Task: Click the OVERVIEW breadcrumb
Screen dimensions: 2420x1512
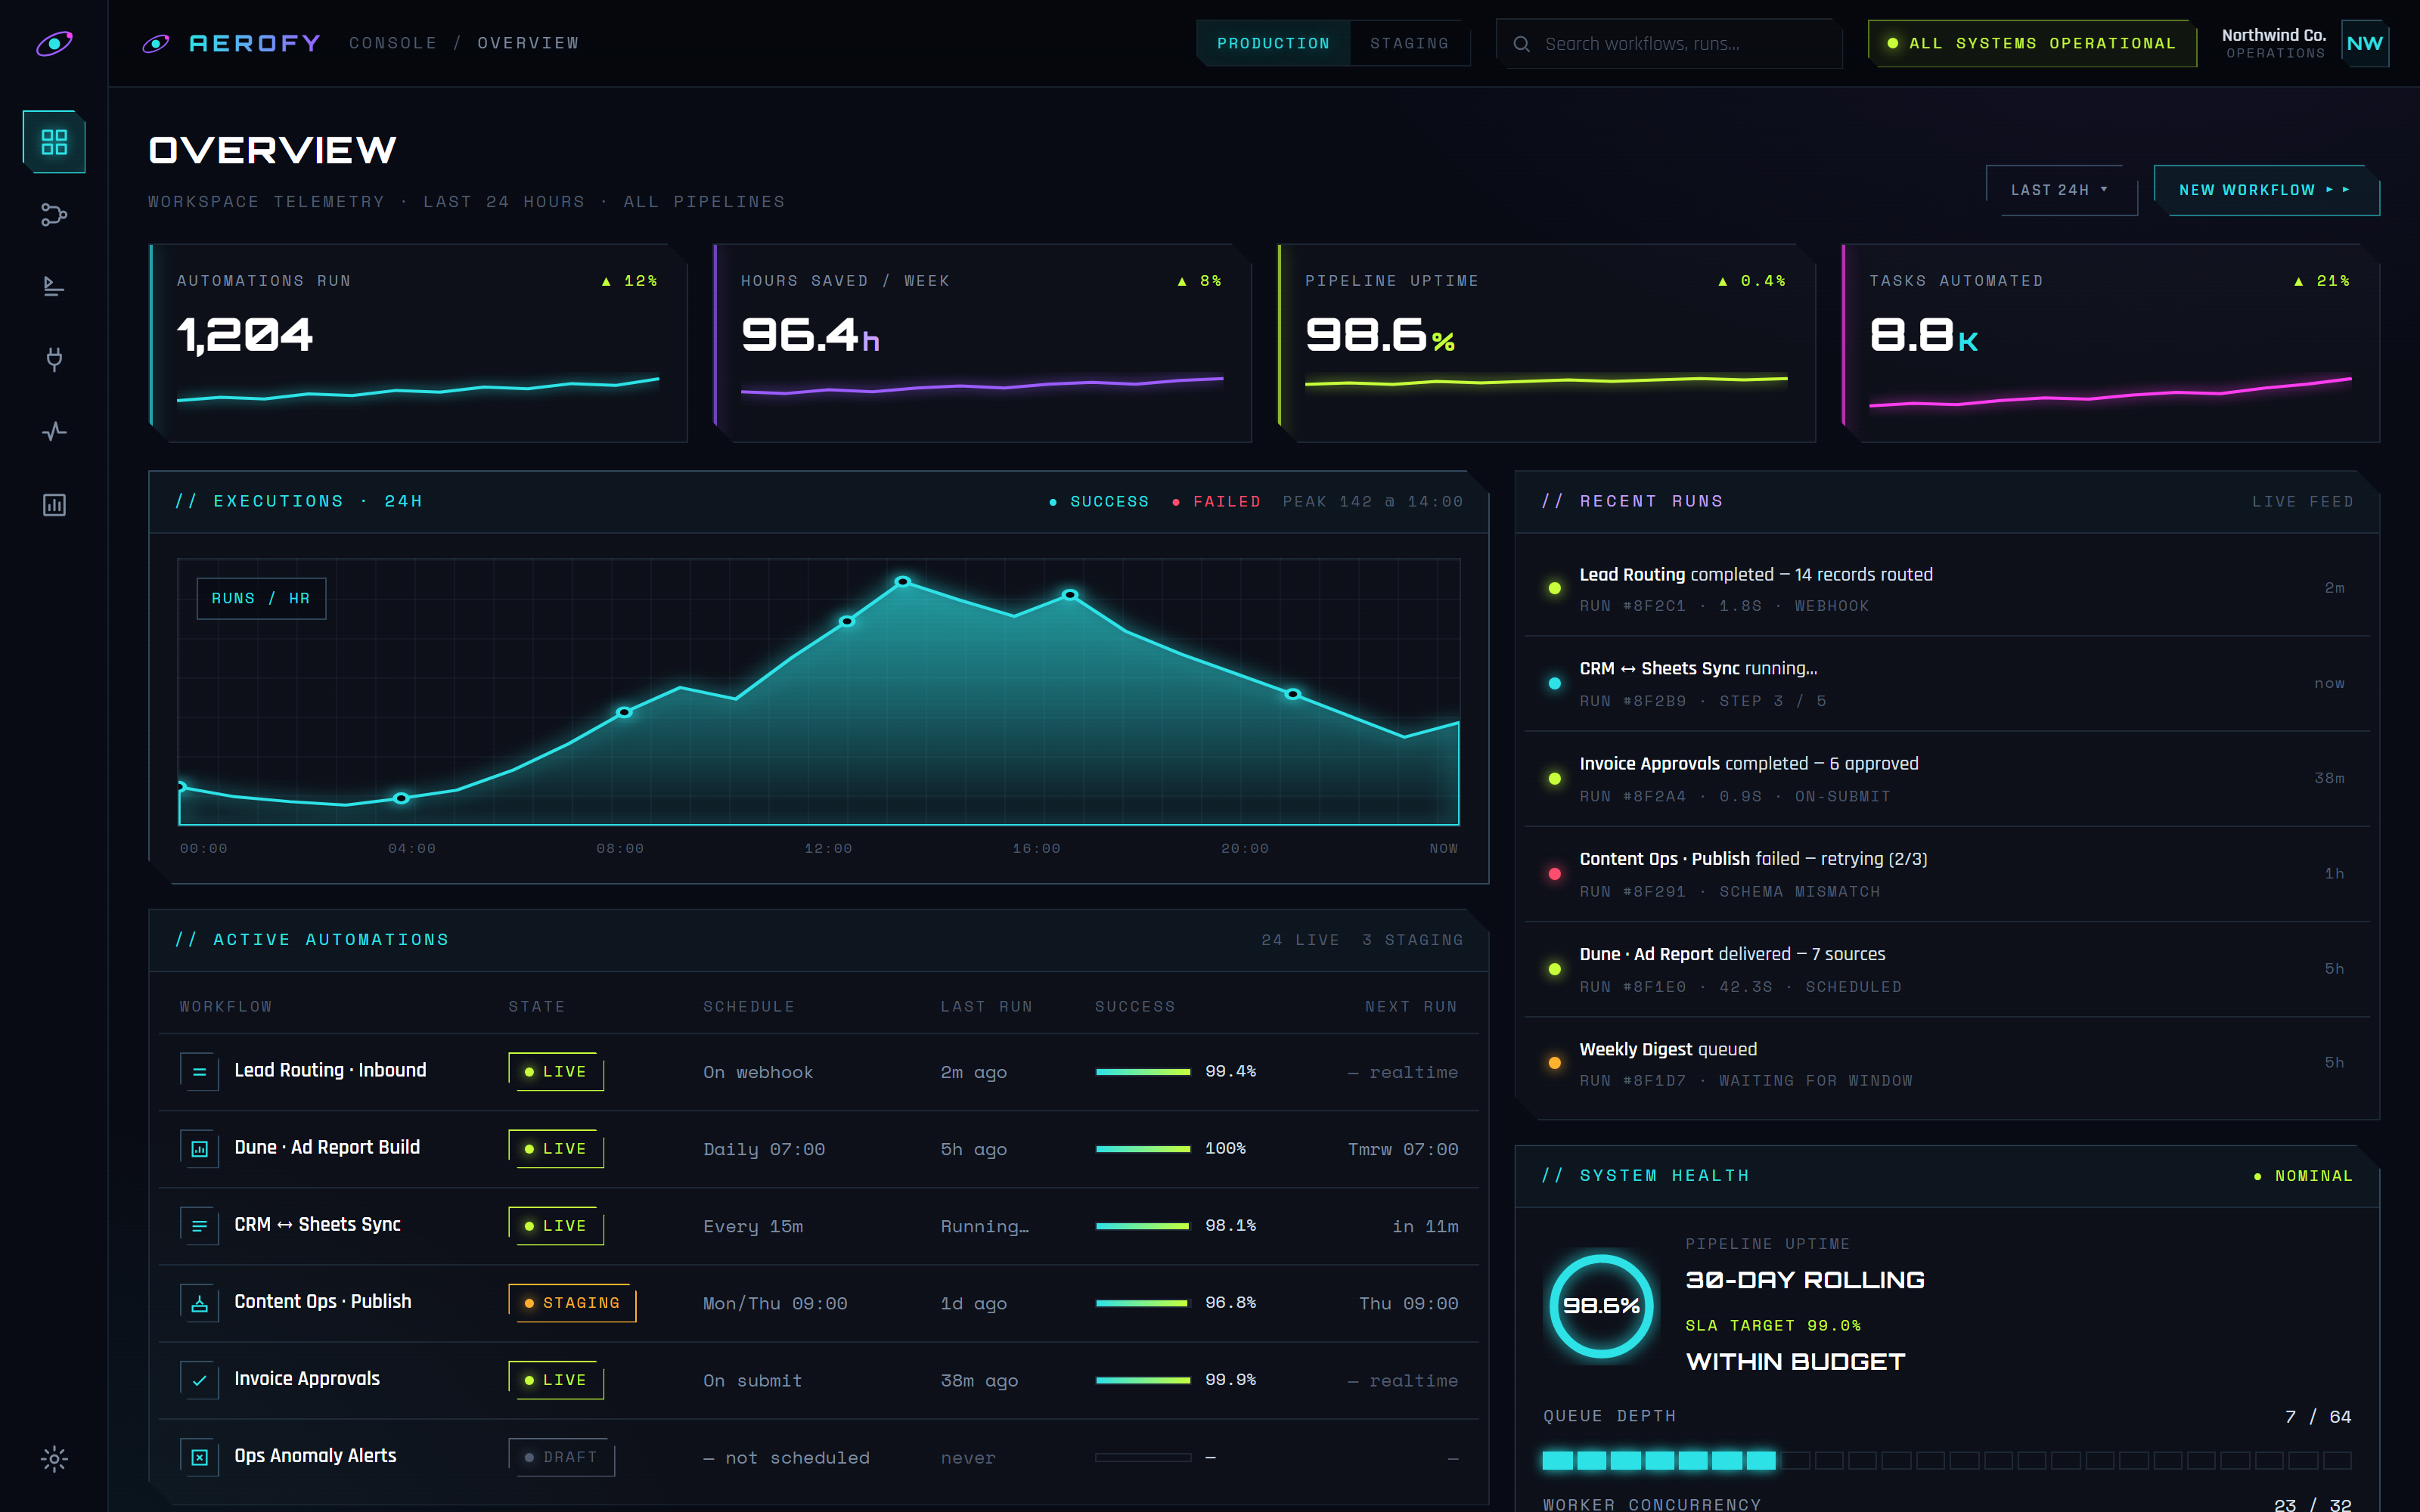Action: click(x=528, y=43)
